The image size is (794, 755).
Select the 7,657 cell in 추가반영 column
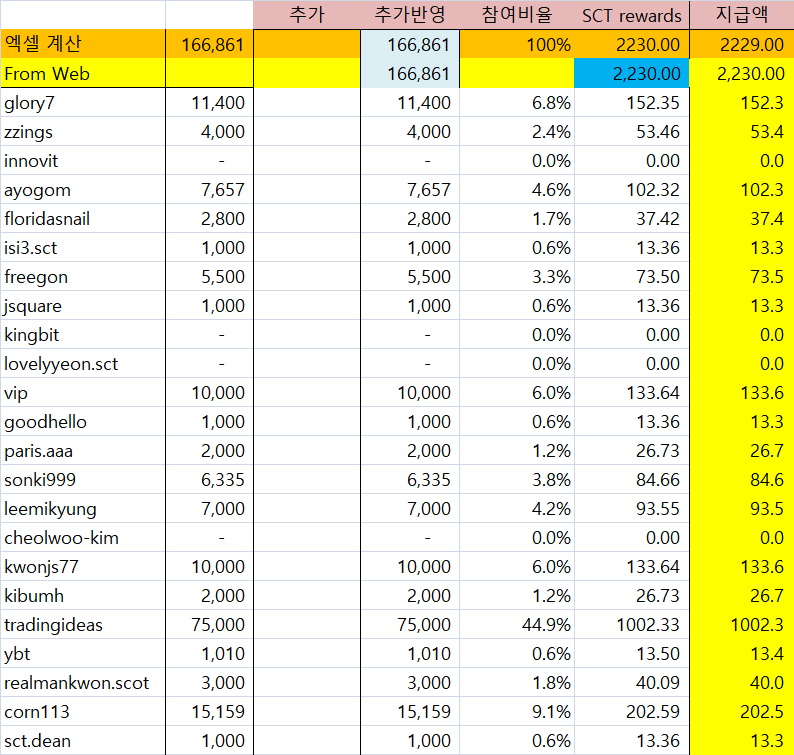point(410,190)
